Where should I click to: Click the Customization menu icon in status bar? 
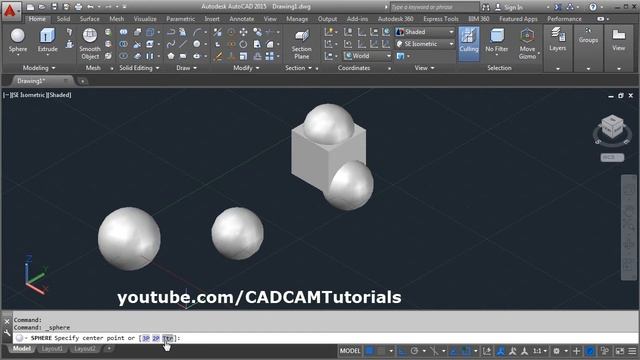click(x=632, y=351)
